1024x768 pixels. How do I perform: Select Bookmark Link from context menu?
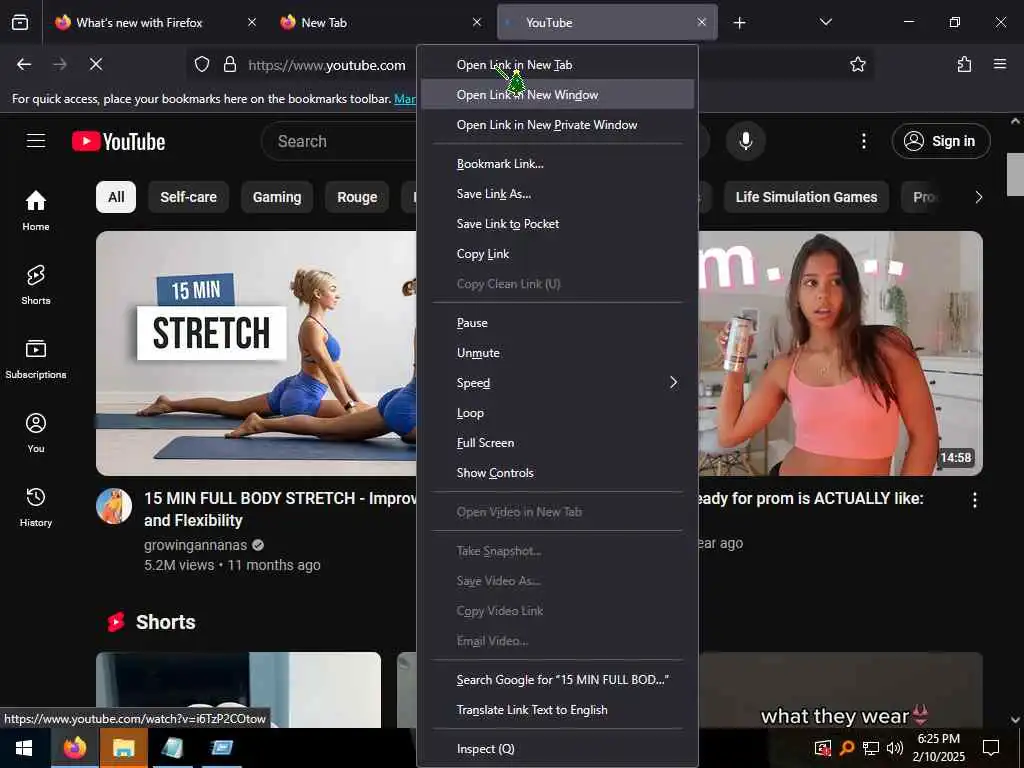click(x=557, y=164)
